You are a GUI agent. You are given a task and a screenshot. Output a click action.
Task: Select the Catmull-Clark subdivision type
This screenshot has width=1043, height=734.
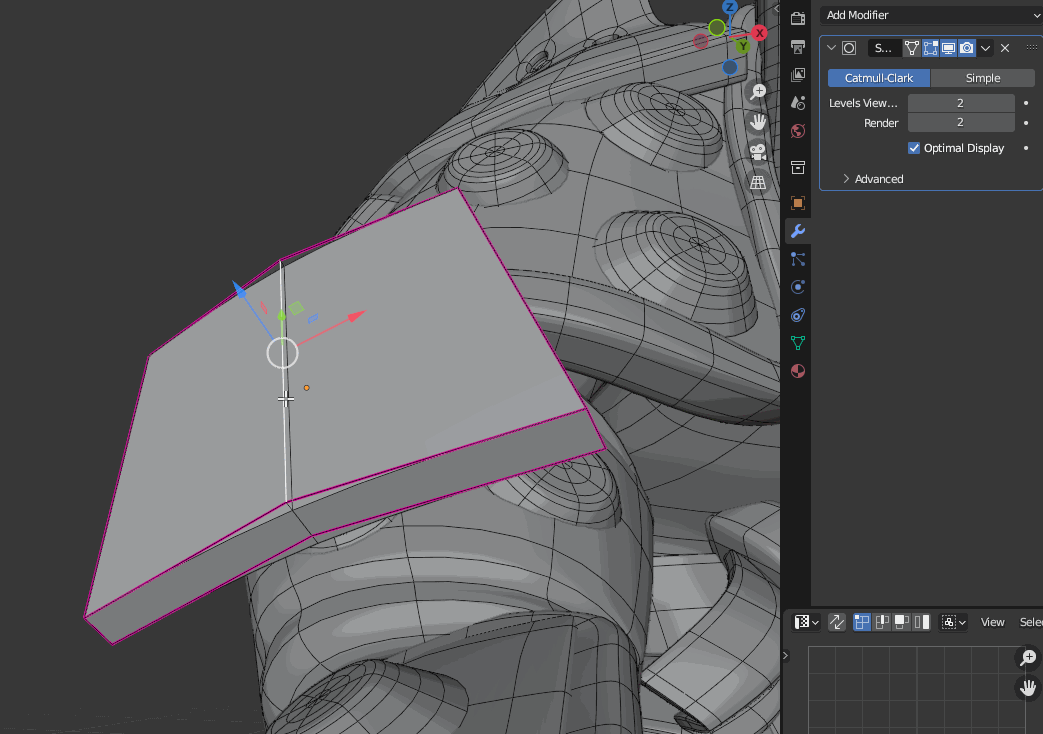coord(878,78)
